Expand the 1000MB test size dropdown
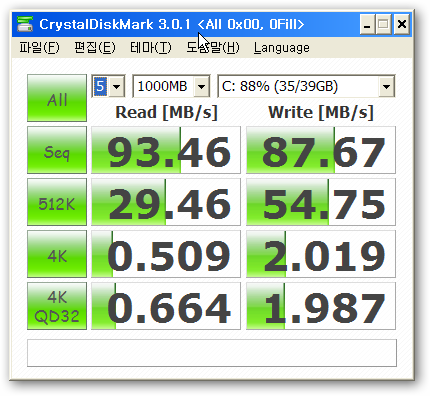The width and height of the screenshot is (430, 396). (201, 86)
